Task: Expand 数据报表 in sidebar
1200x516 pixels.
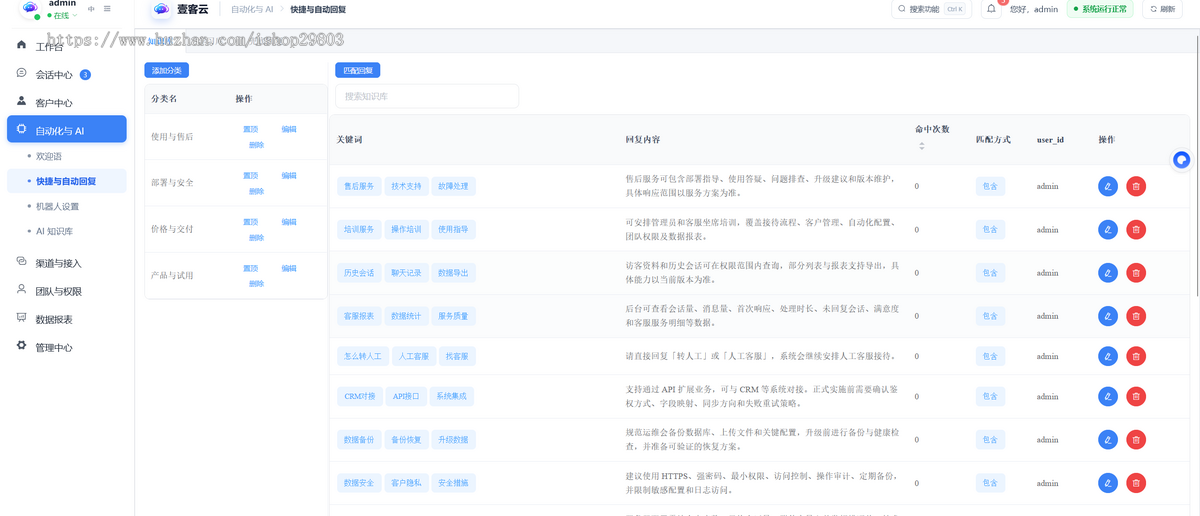Action: click(x=67, y=319)
